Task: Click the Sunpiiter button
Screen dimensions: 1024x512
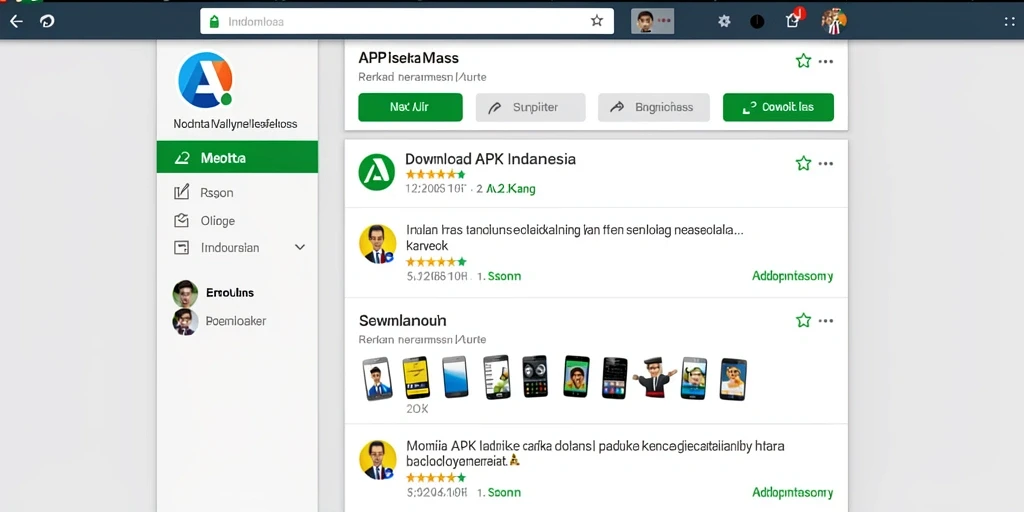Action: [530, 107]
